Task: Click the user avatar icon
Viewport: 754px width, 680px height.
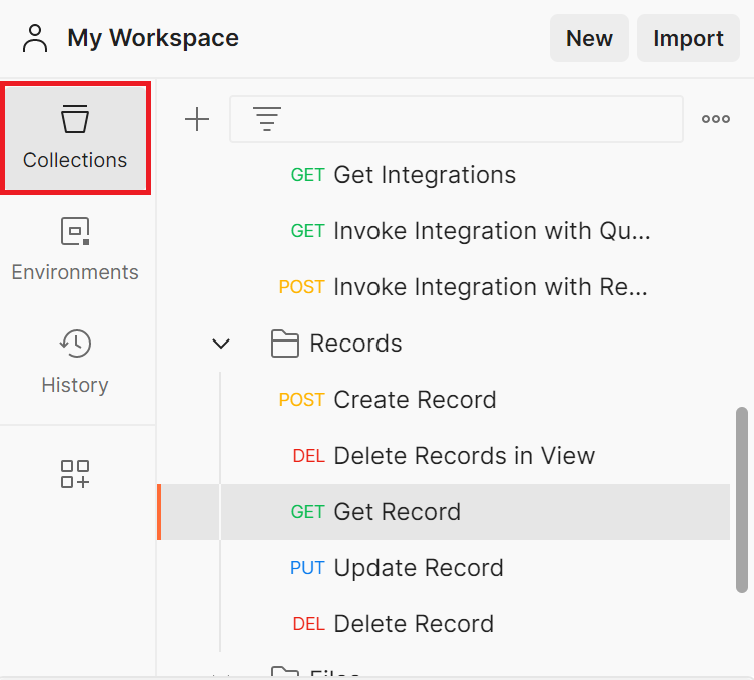Action: click(35, 38)
